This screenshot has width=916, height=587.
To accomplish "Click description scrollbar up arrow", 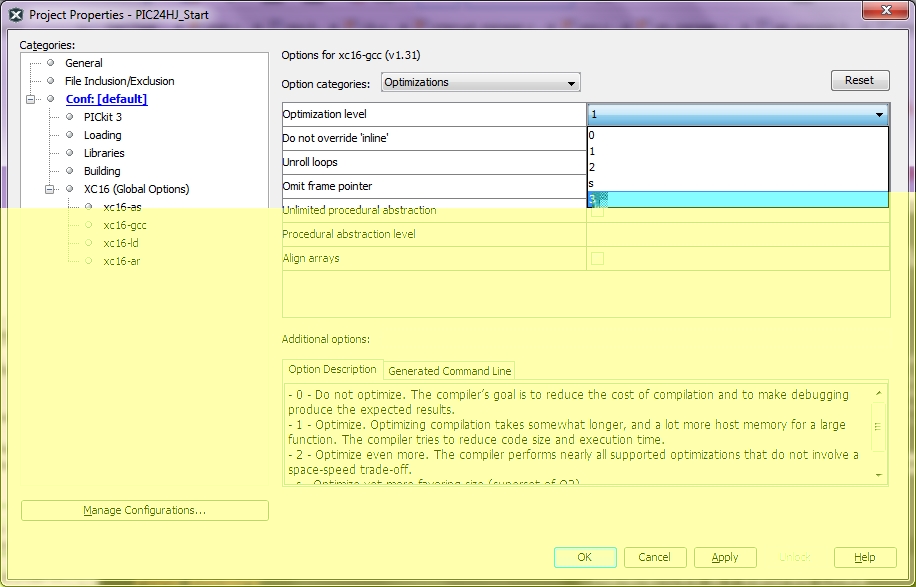I will (878, 393).
